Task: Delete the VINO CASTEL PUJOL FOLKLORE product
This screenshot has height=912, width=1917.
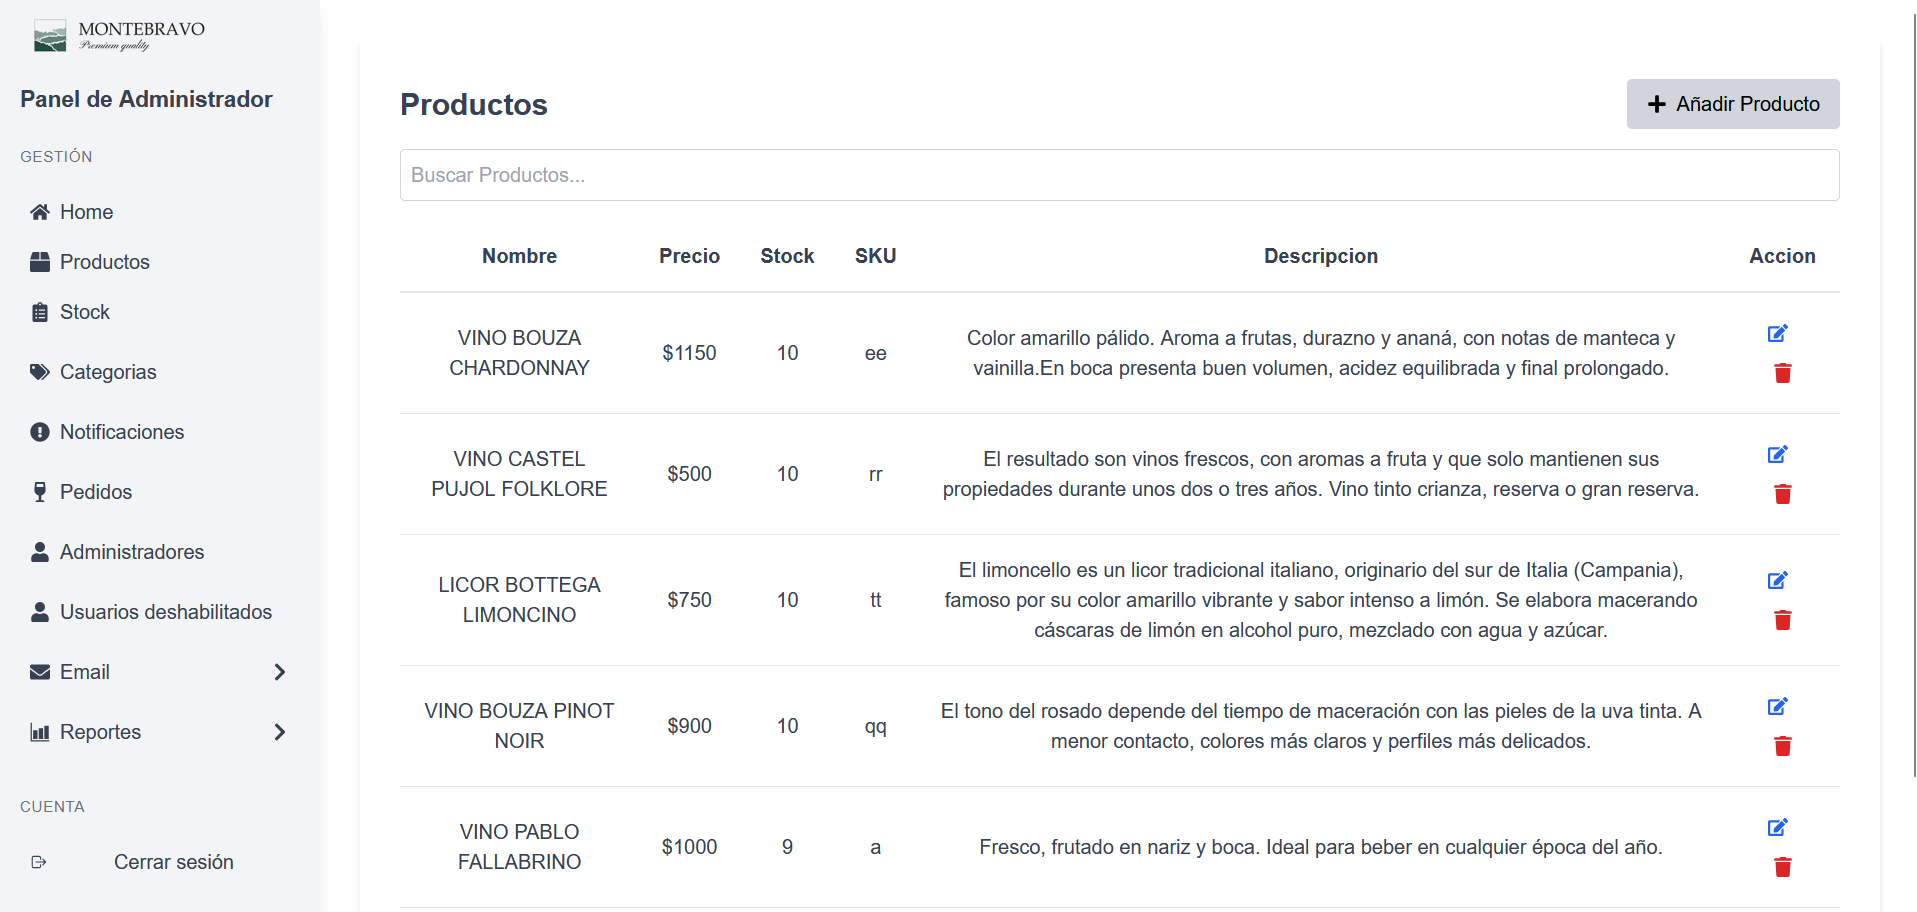Action: [x=1782, y=494]
